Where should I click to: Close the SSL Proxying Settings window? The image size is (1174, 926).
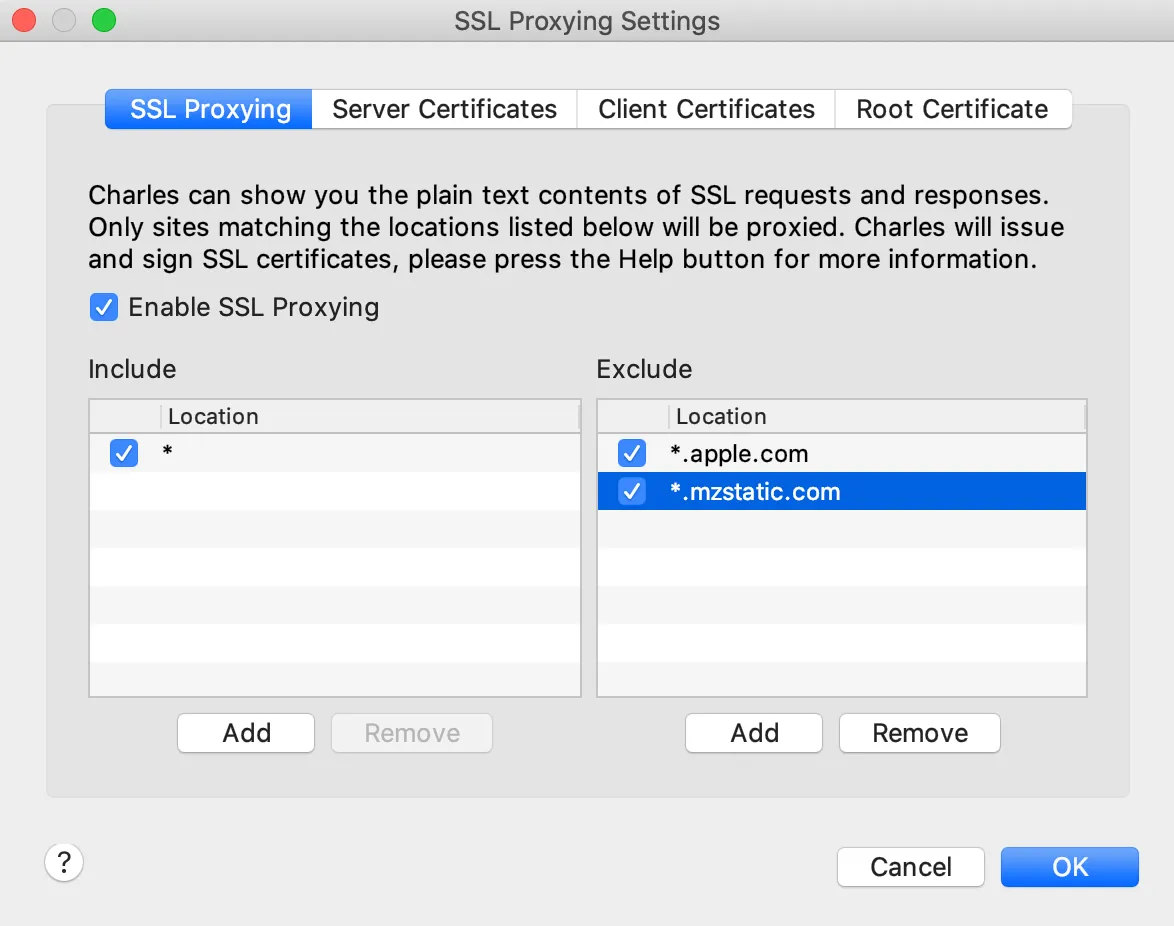(x=24, y=20)
